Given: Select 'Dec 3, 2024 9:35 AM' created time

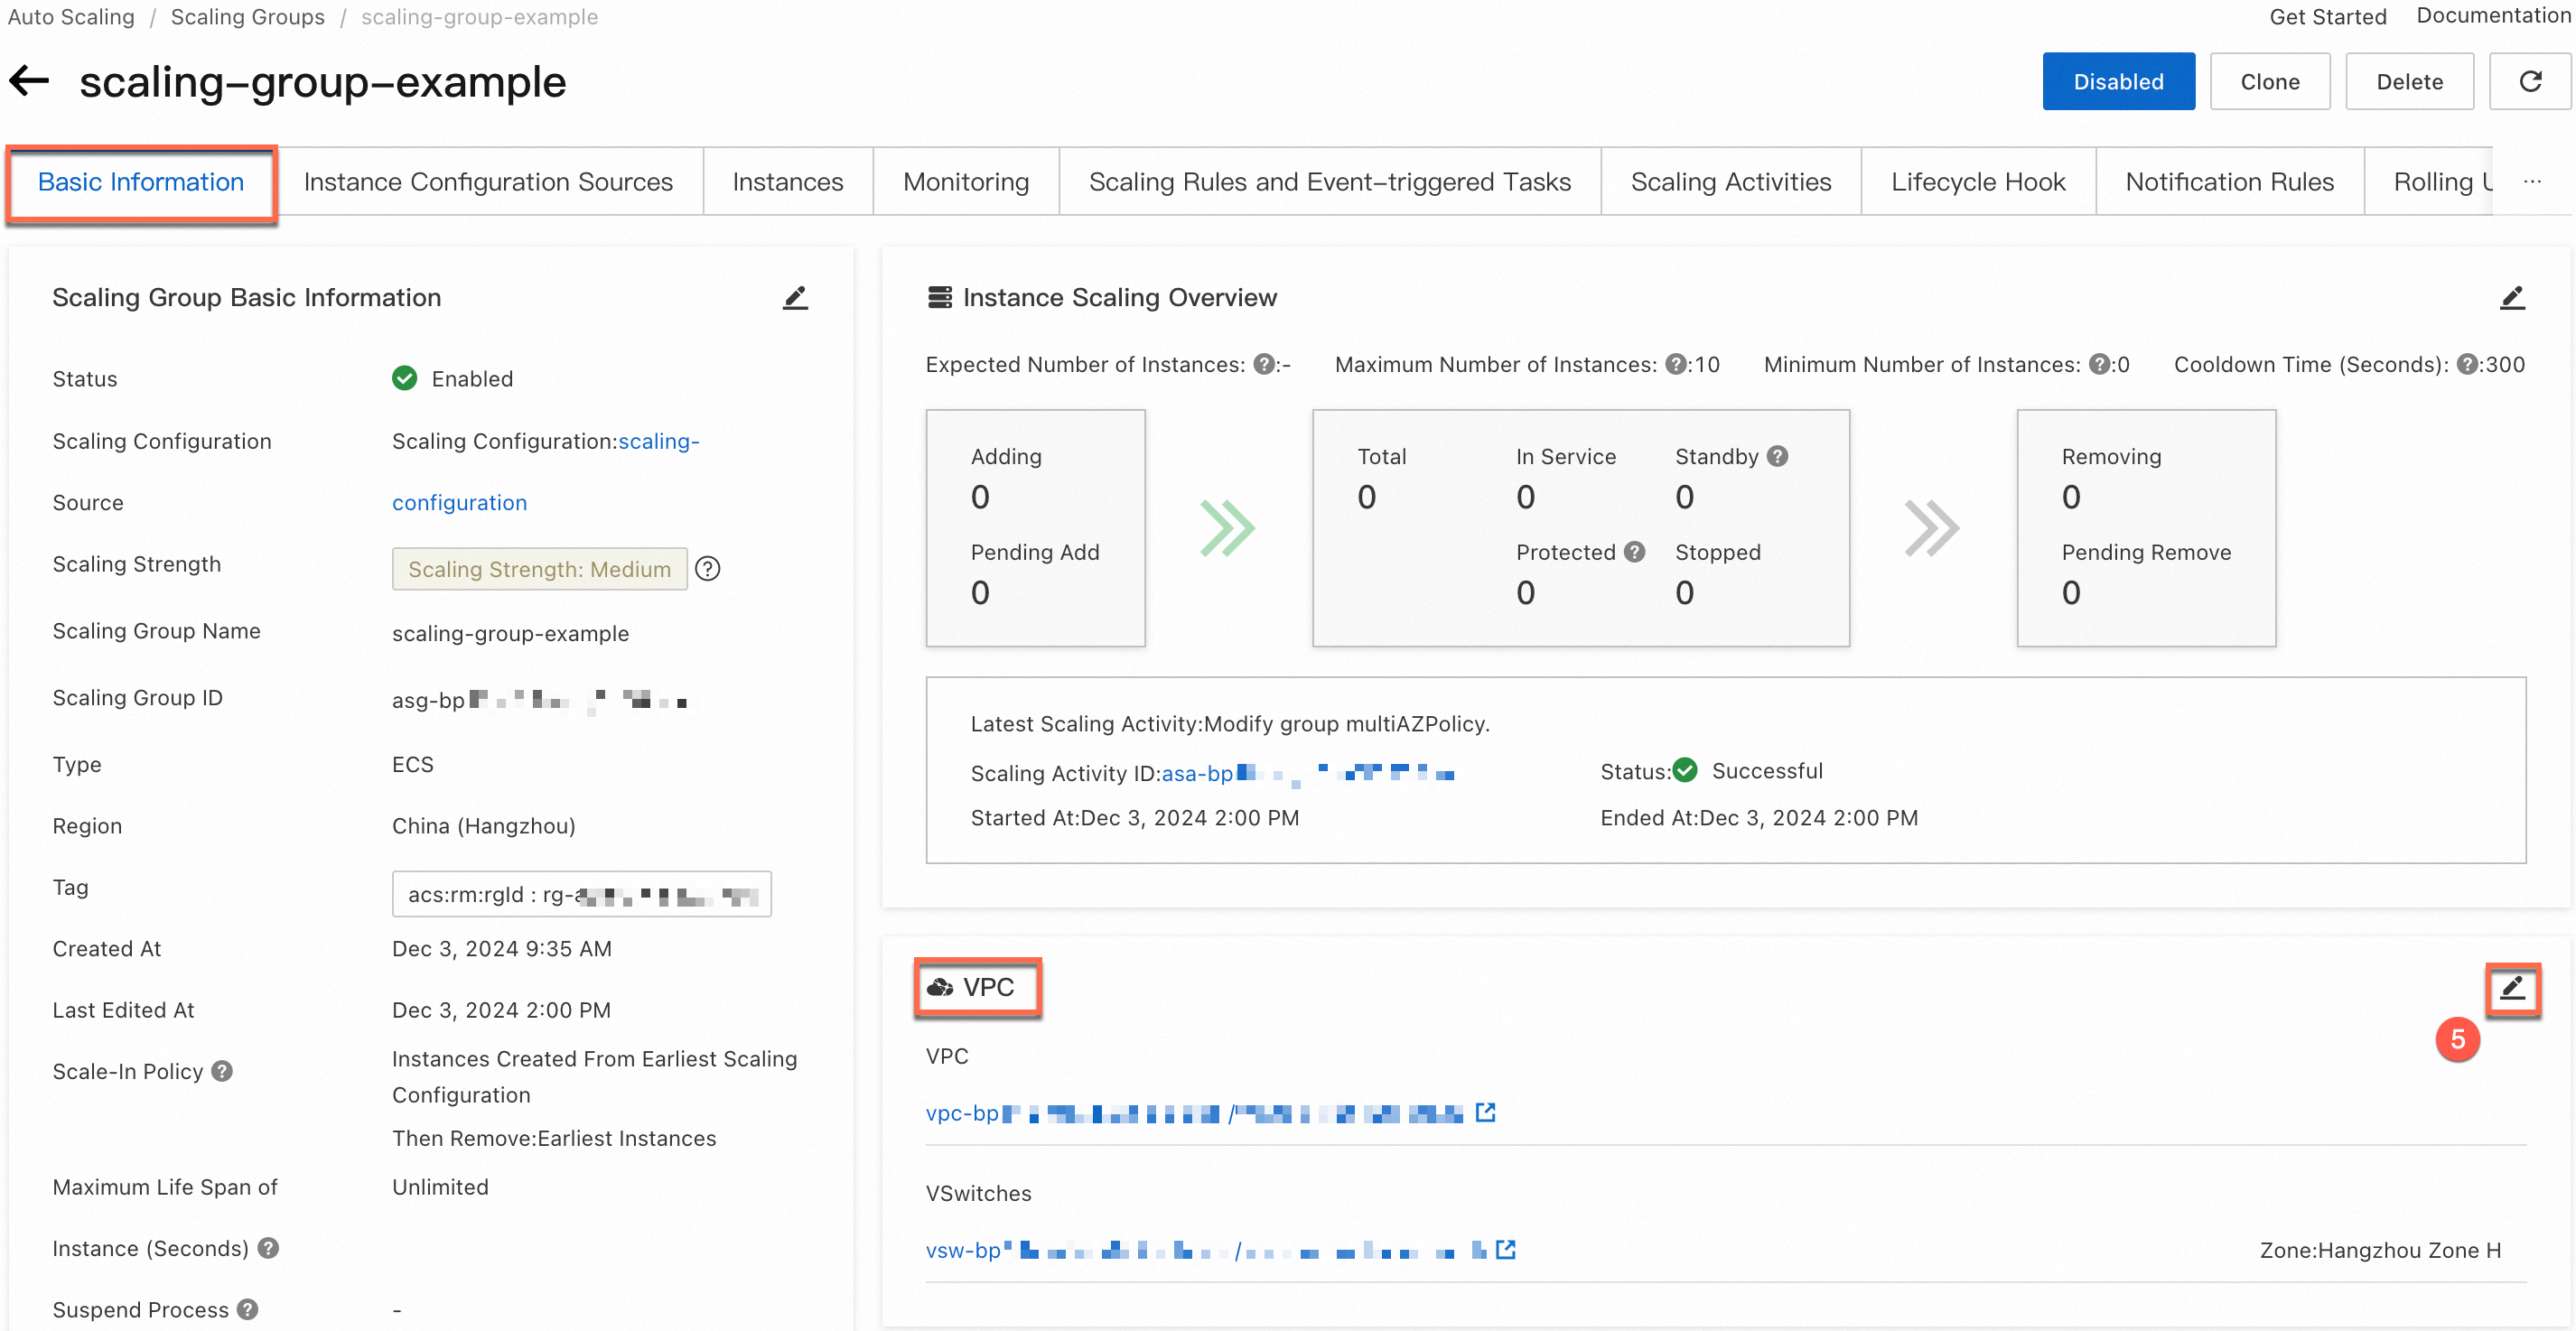Looking at the screenshot, I should [501, 949].
